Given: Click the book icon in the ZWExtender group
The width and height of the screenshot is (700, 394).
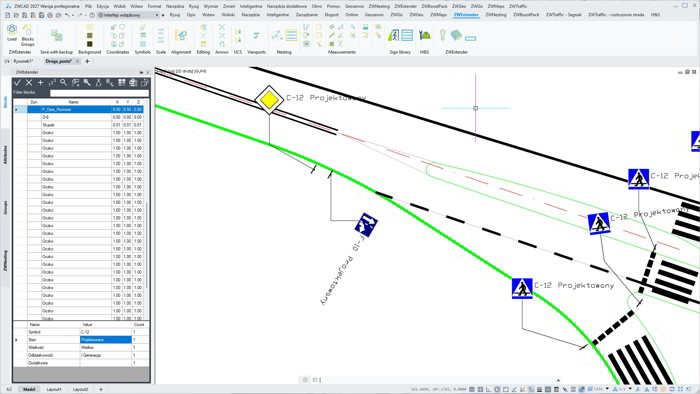Looking at the screenshot, I should tap(456, 35).
